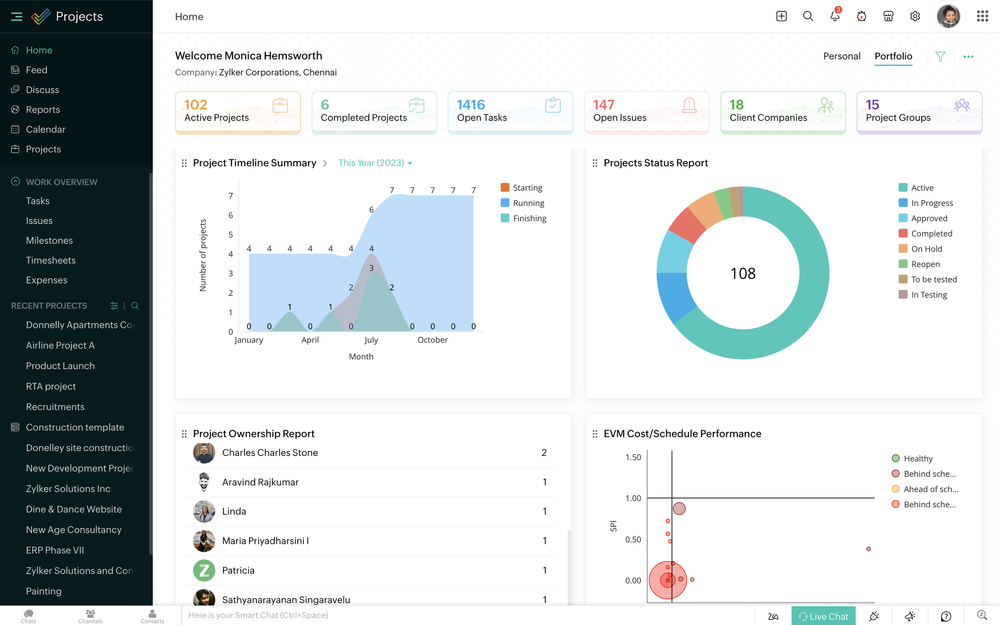The image size is (1000, 625).
Task: Click the To be tested legend swatch
Action: 902,279
